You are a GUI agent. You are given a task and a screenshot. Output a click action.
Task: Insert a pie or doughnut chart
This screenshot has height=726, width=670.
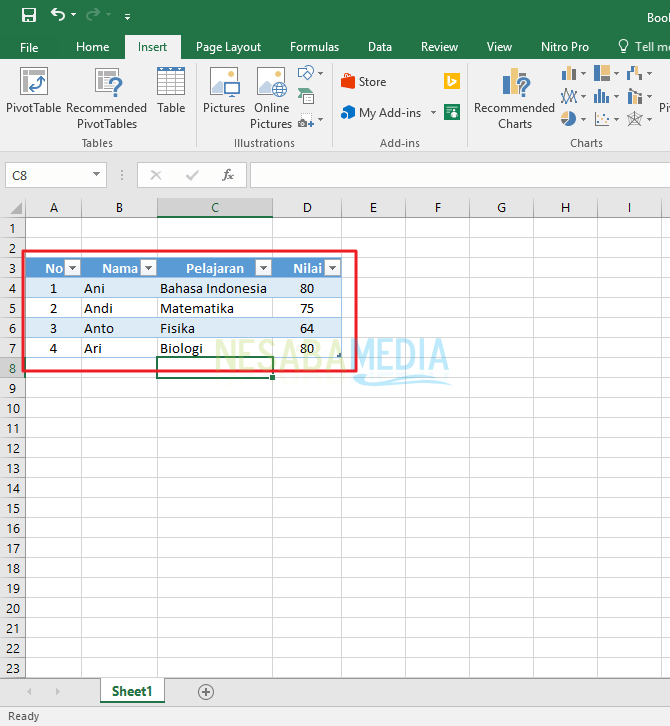569,119
